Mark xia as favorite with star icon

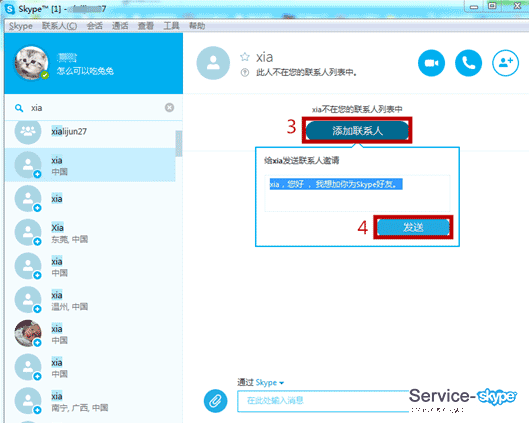[x=245, y=57]
